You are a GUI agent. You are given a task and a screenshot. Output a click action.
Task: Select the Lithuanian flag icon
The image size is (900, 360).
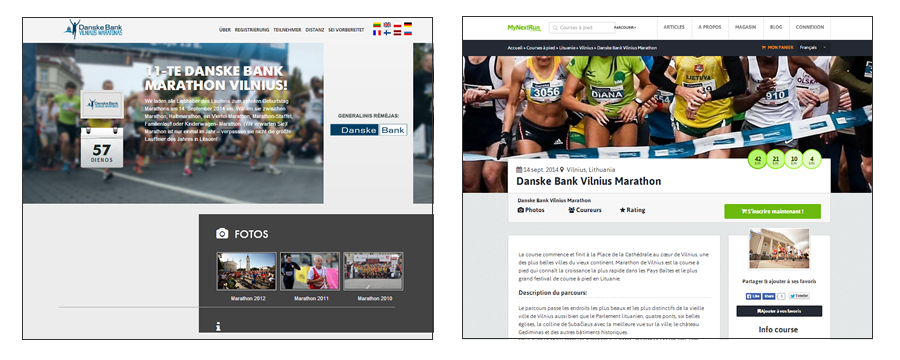[x=377, y=25]
